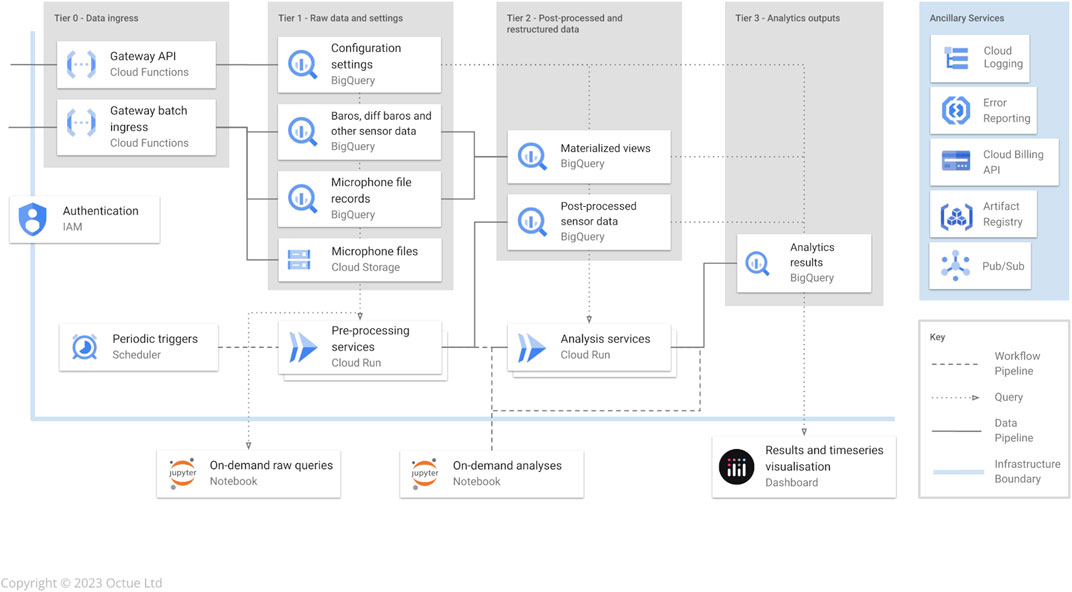The image size is (1072, 592).
Task: Click the Post-processed sensor data BigQuery icon
Action: click(x=532, y=221)
